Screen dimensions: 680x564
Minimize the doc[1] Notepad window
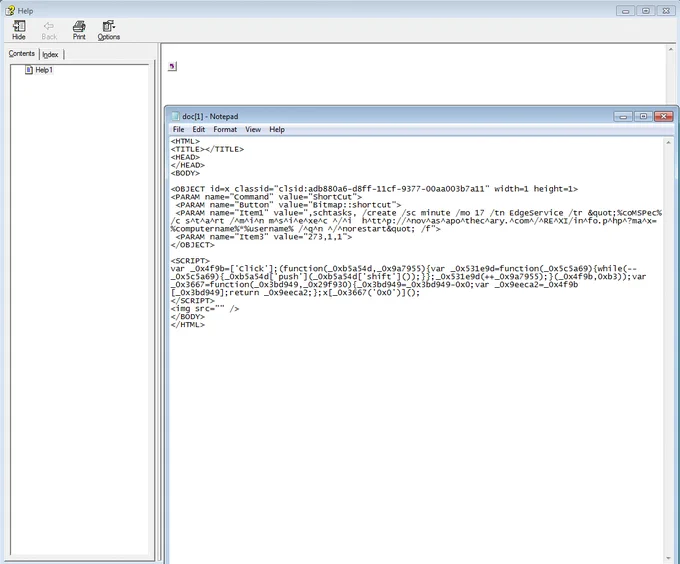pos(623,116)
